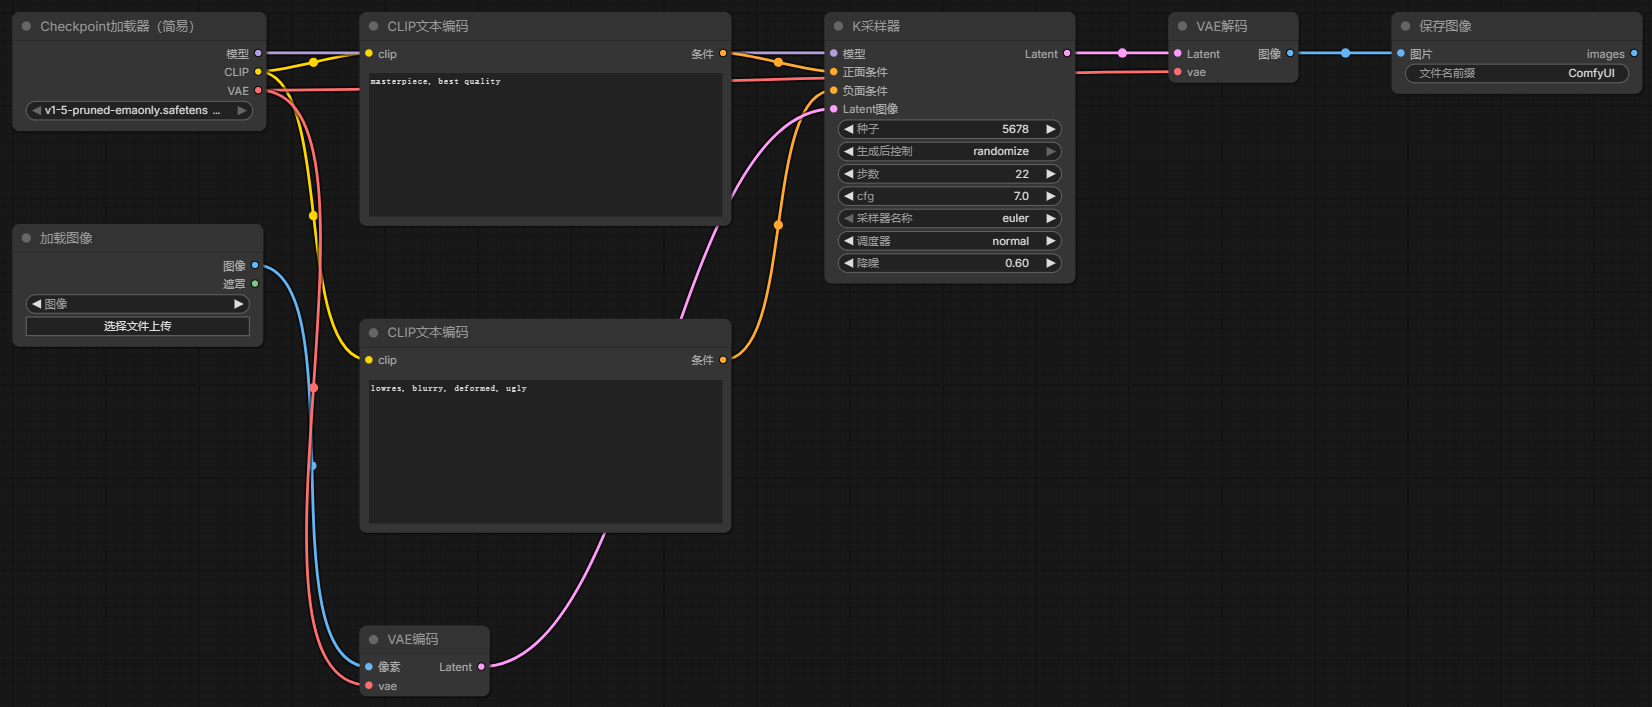1652x707 pixels.
Task: Click the 负面条件 input socket on K采样器
Action: click(834, 90)
